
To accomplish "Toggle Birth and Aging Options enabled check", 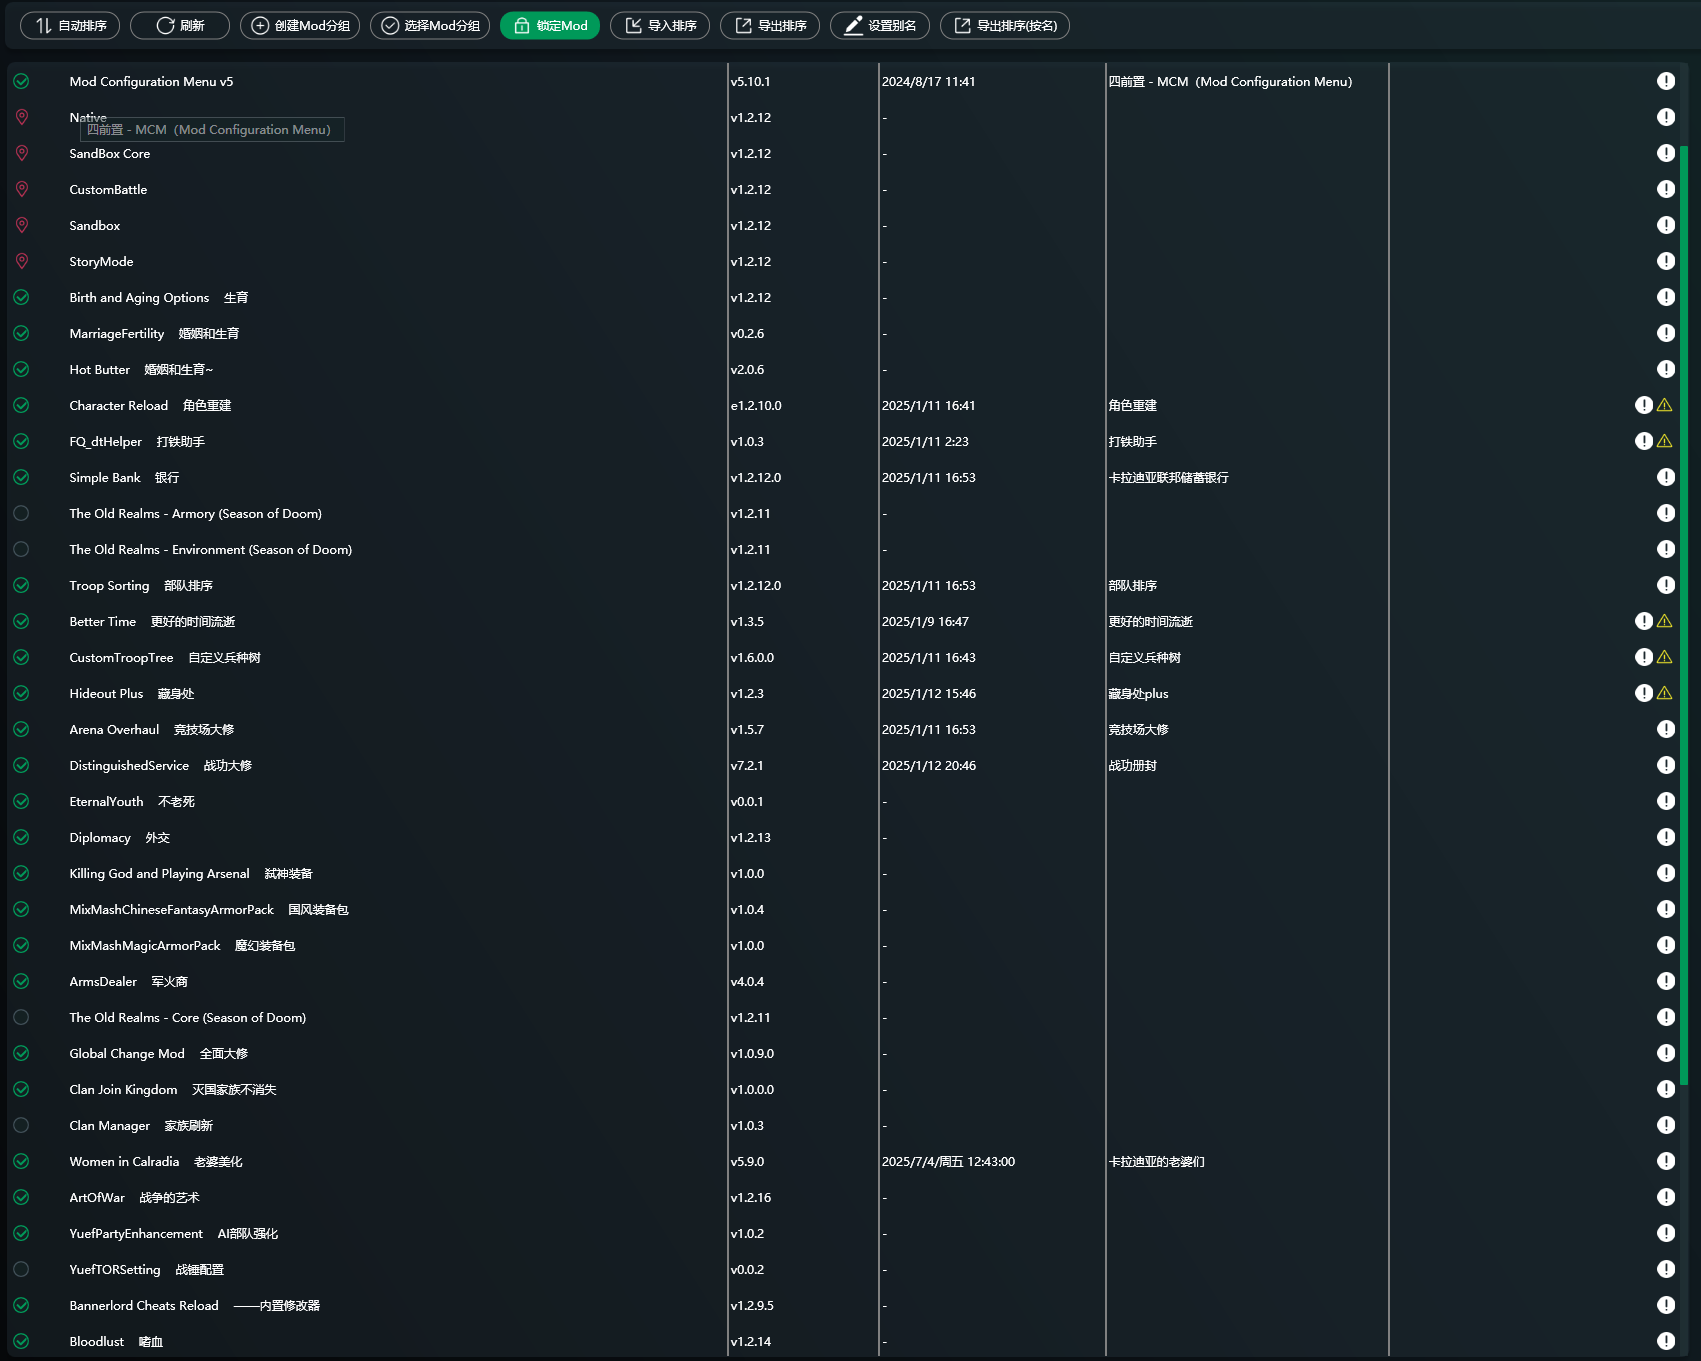I will coord(21,298).
